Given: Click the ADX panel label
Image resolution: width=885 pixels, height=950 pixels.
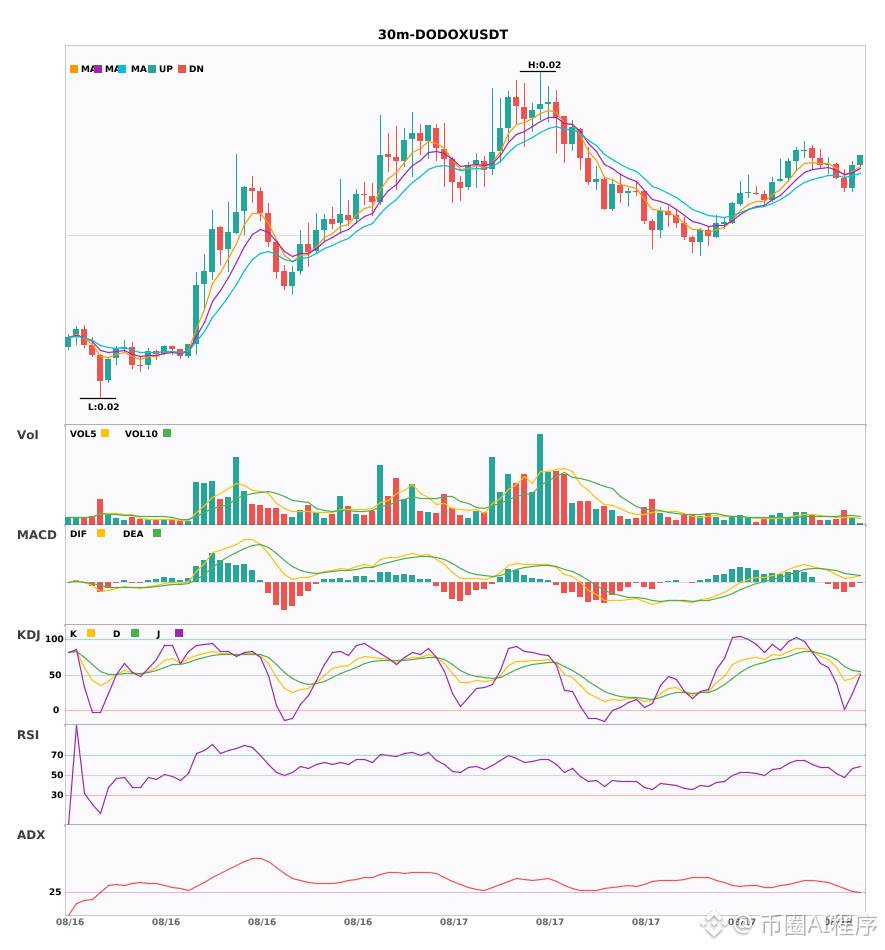Looking at the screenshot, I should pos(31,835).
